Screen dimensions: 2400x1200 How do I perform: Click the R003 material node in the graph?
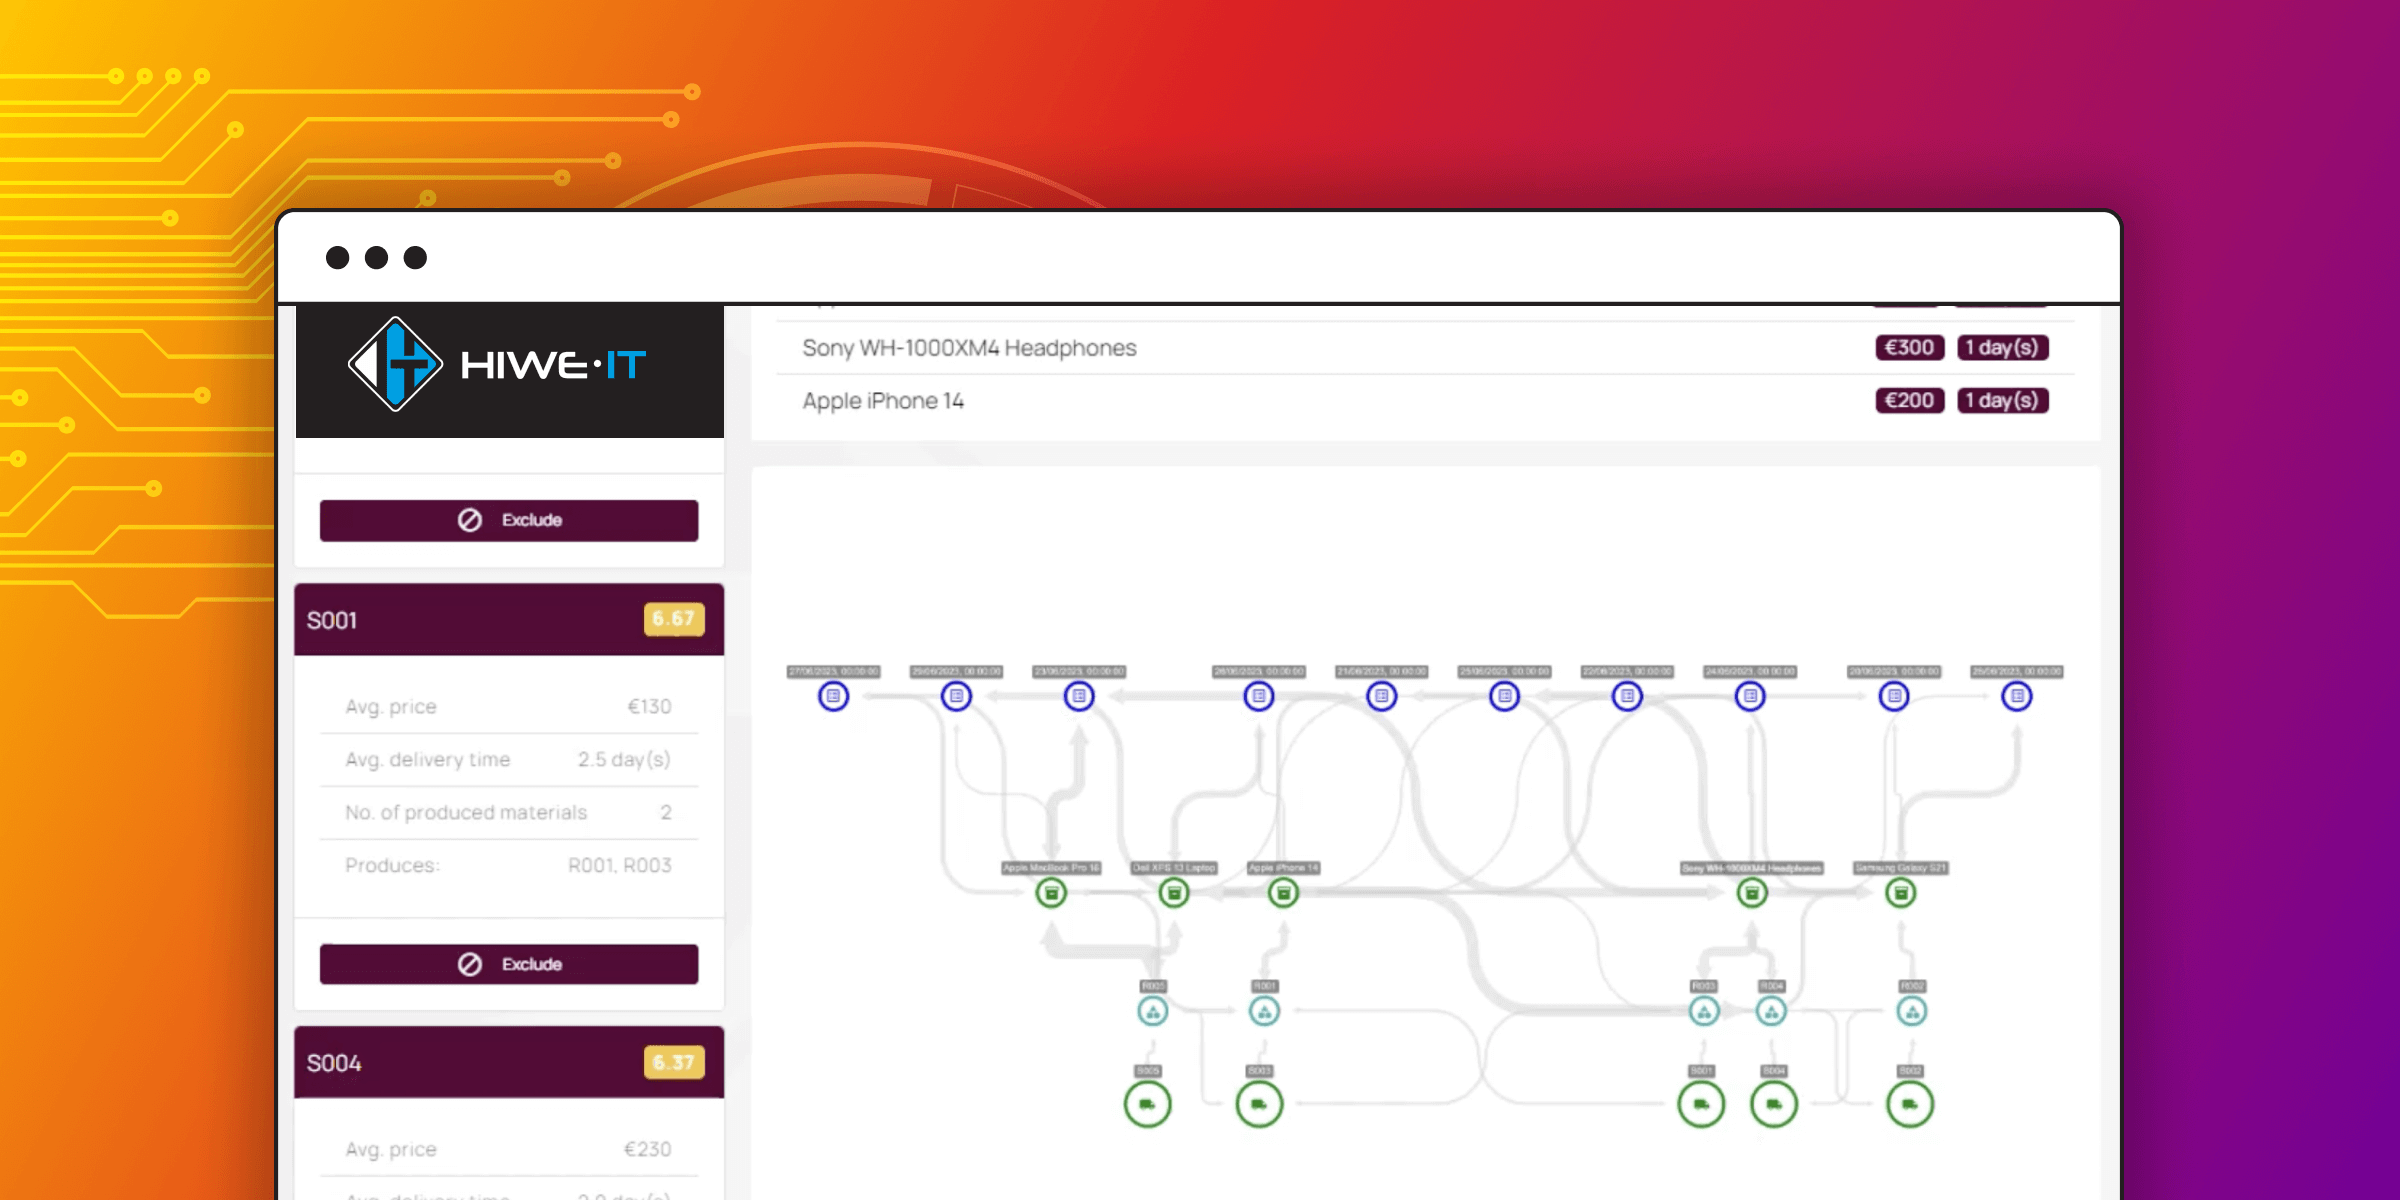pos(1703,1010)
